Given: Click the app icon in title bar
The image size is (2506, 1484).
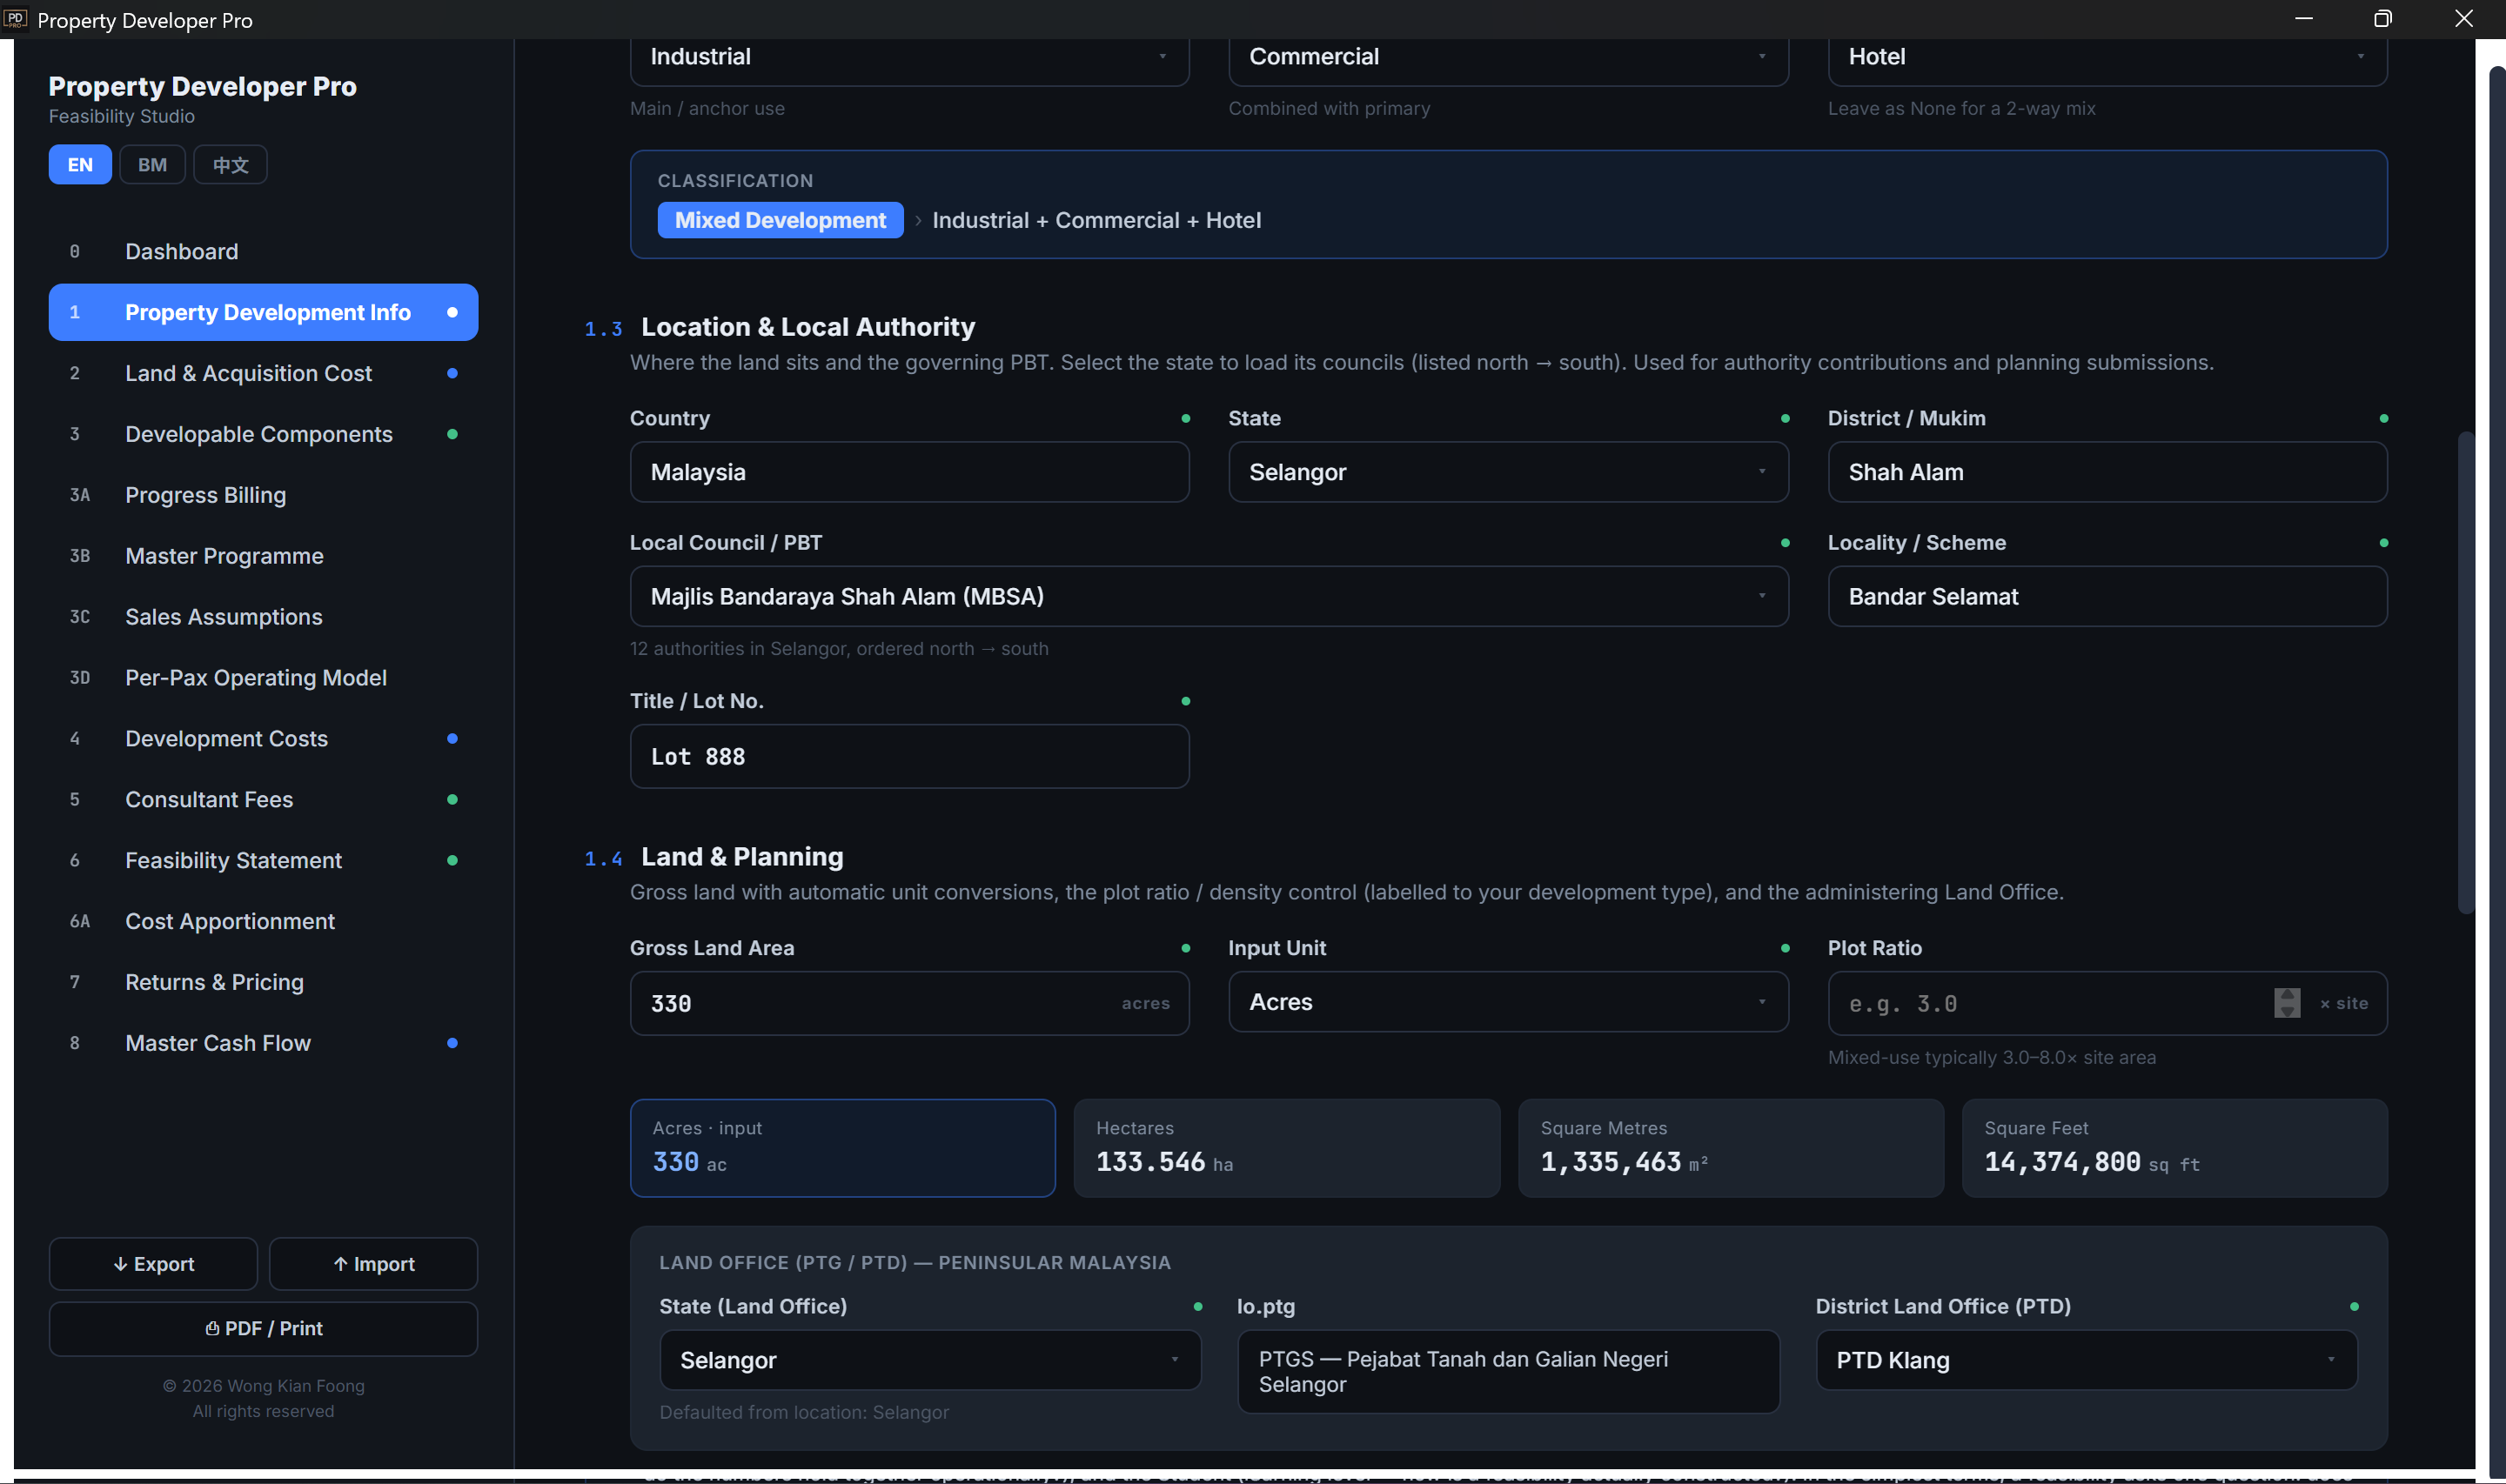Looking at the screenshot, I should (x=15, y=19).
